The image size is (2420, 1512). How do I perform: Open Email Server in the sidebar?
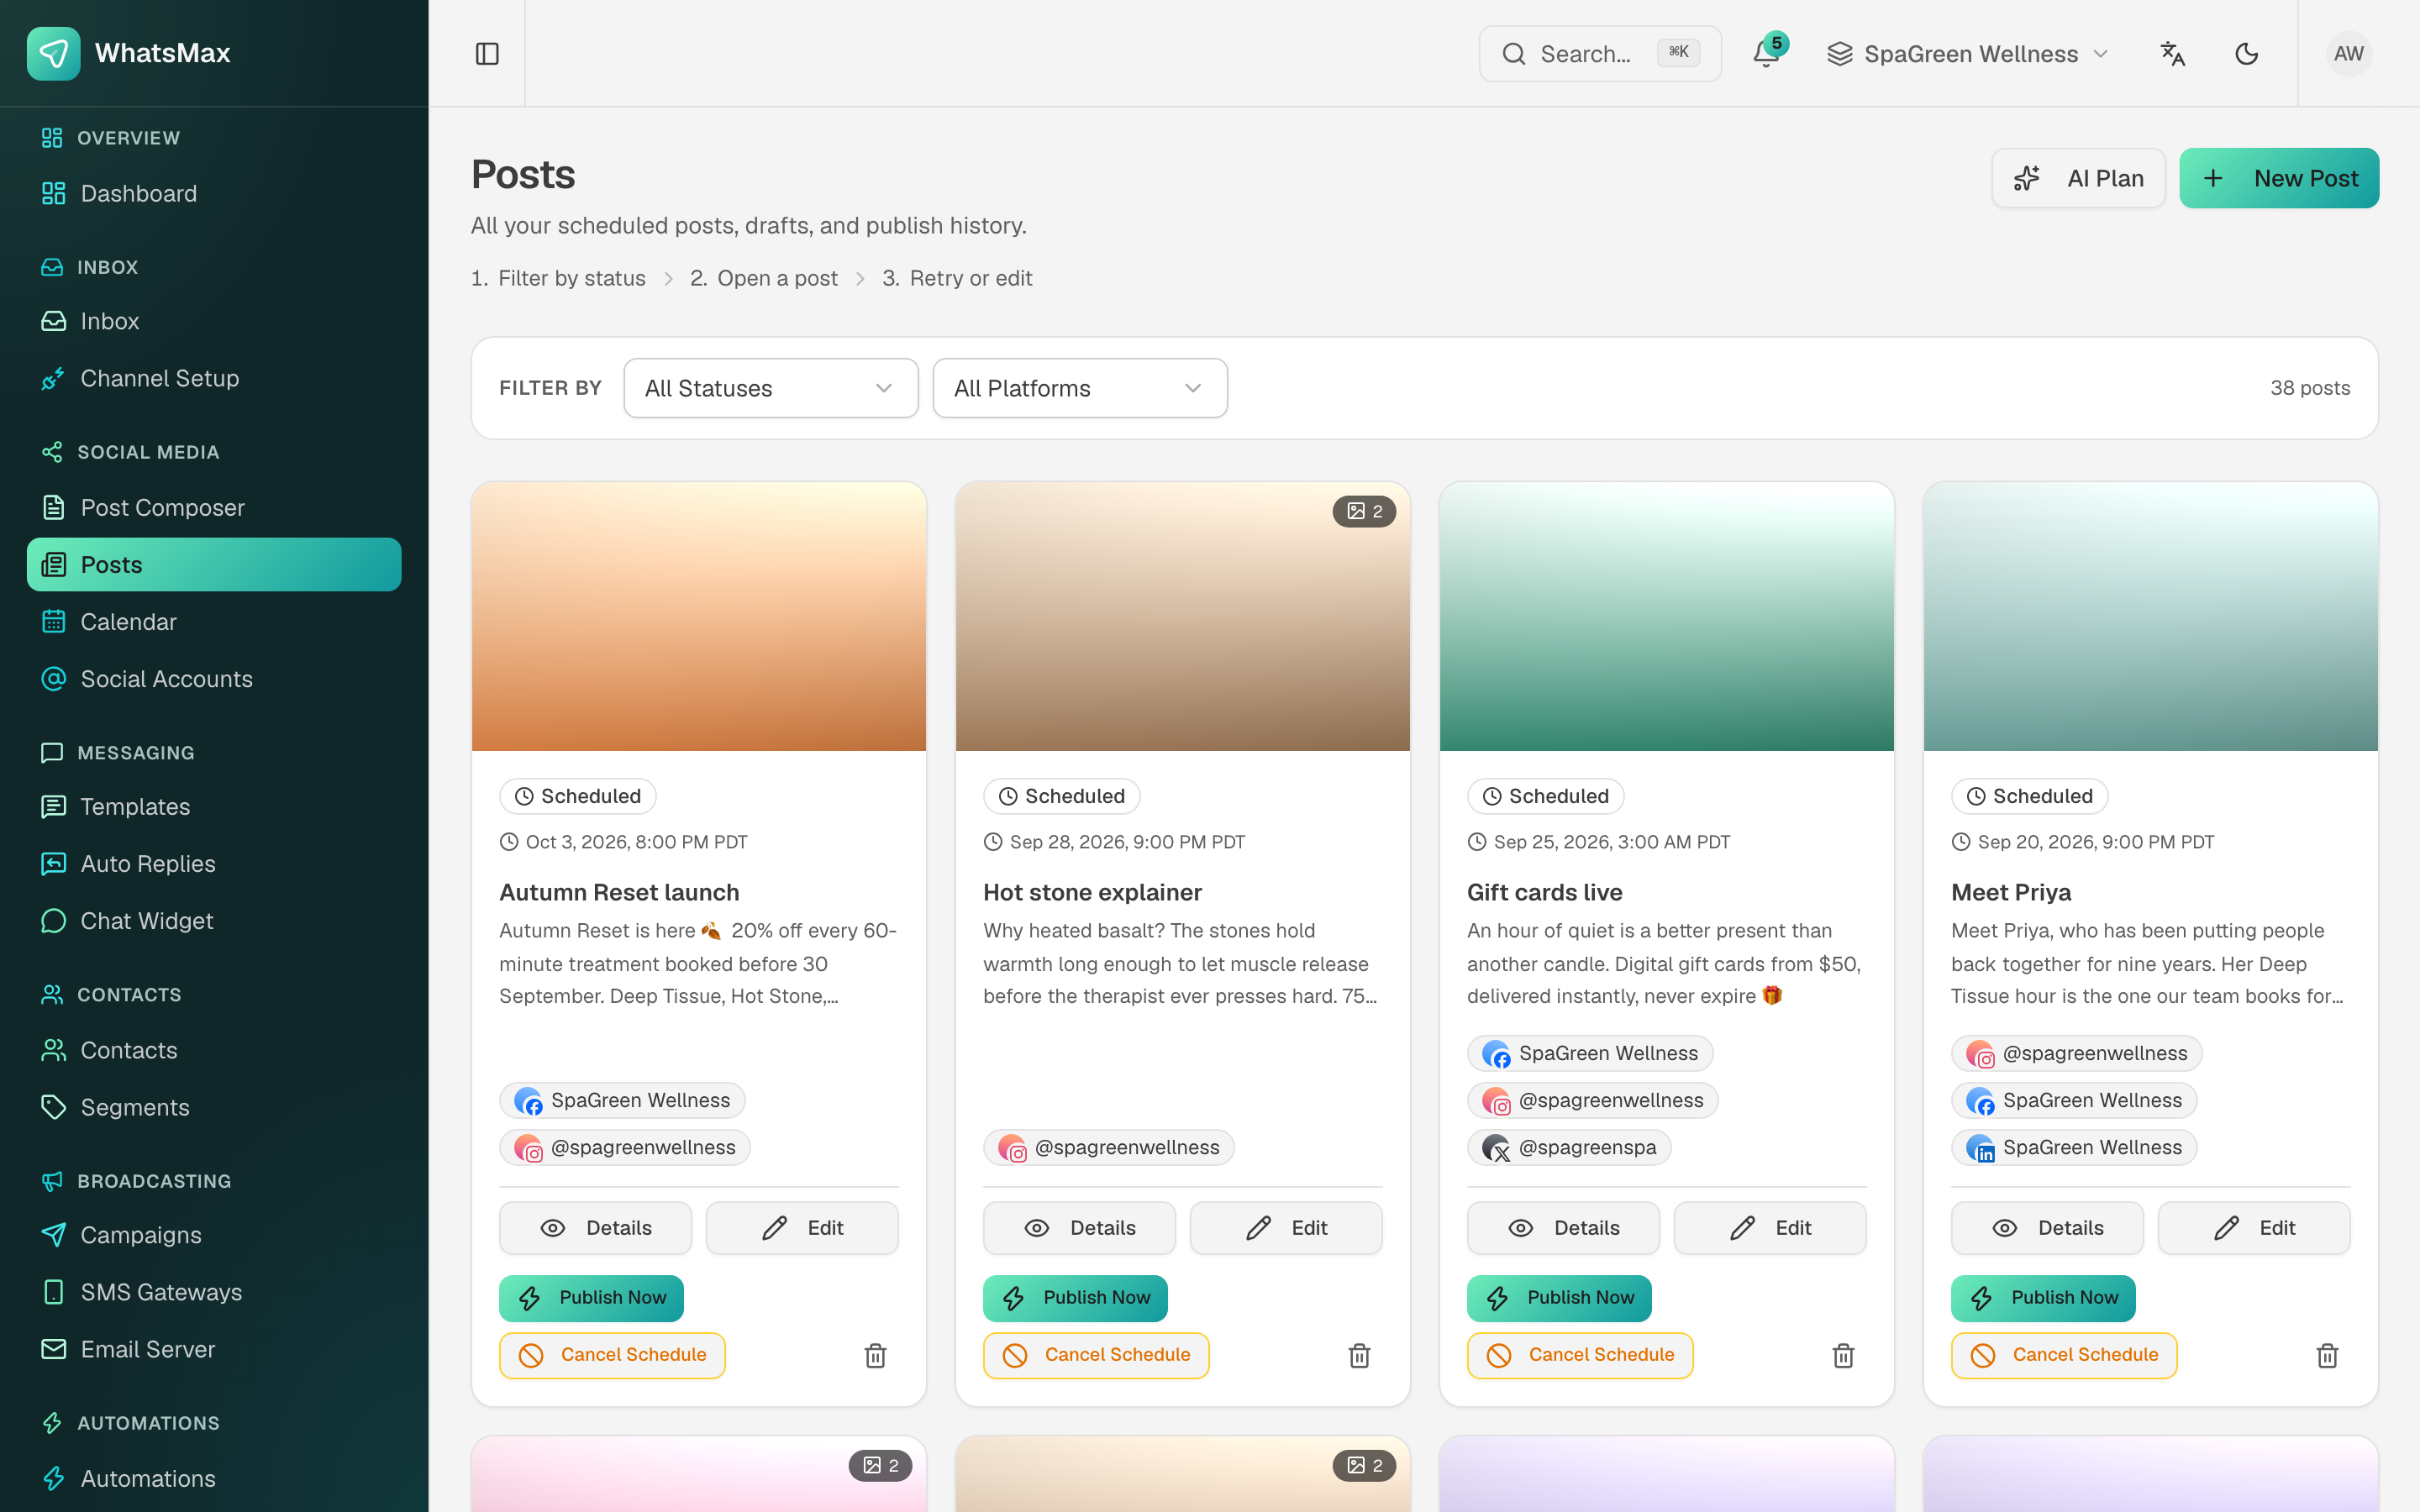pyautogui.click(x=214, y=1349)
